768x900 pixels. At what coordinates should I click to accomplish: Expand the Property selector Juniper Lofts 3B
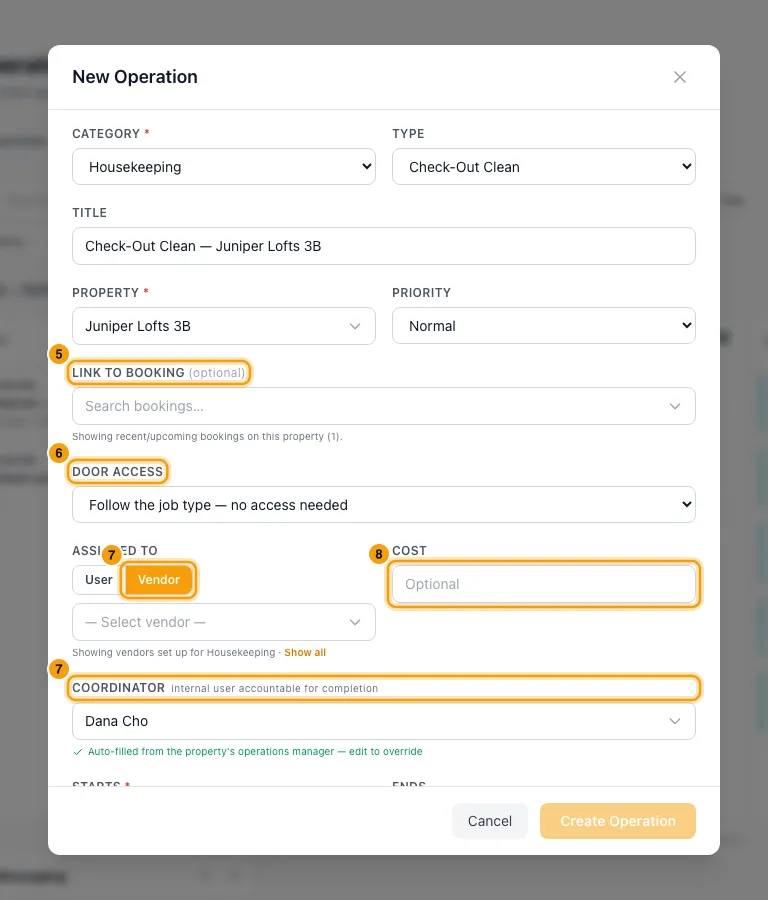(x=224, y=326)
